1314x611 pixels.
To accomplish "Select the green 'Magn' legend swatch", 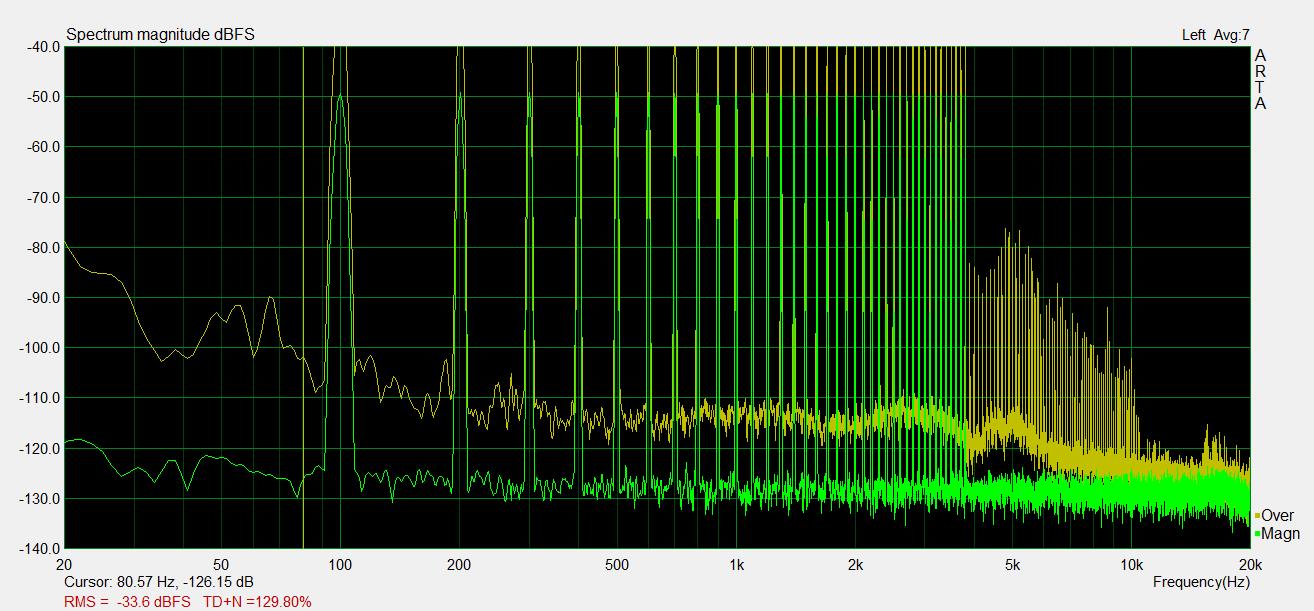I will click(x=1257, y=534).
